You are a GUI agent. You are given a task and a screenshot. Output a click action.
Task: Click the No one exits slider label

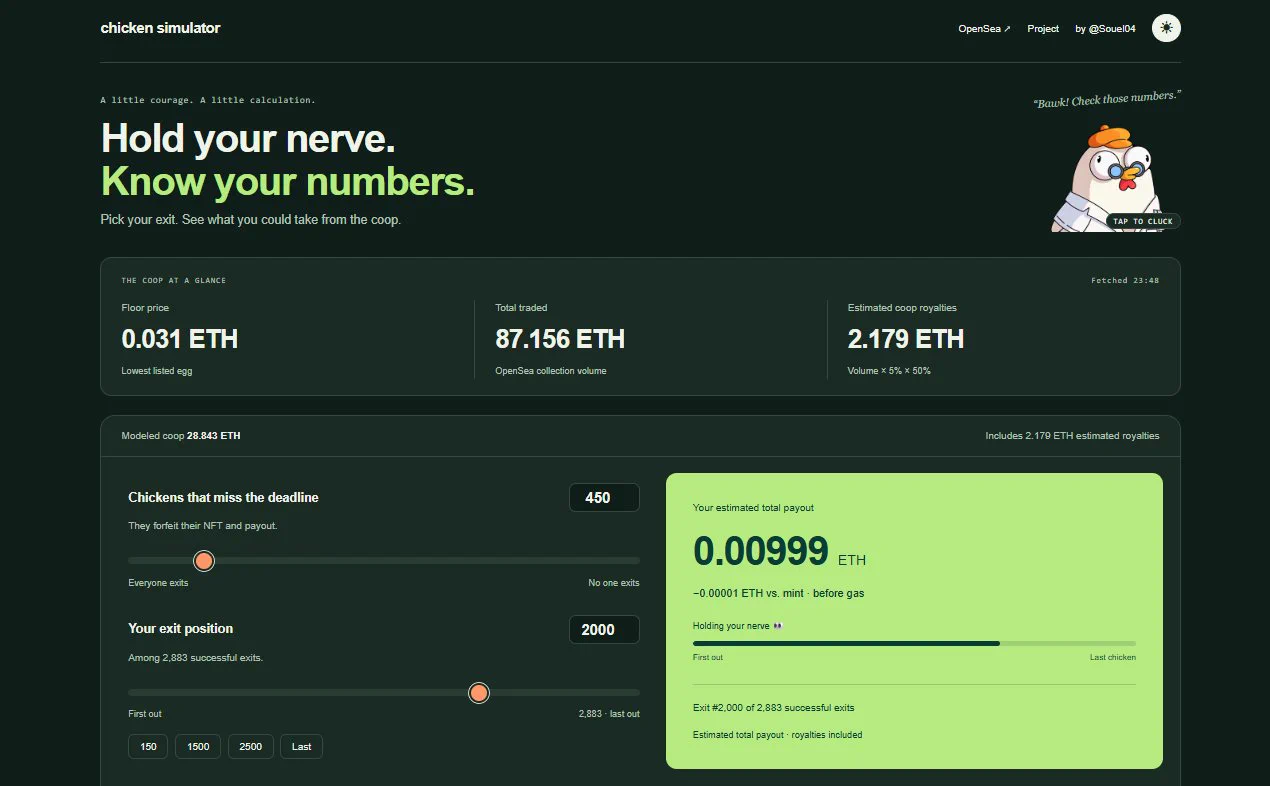tap(614, 583)
